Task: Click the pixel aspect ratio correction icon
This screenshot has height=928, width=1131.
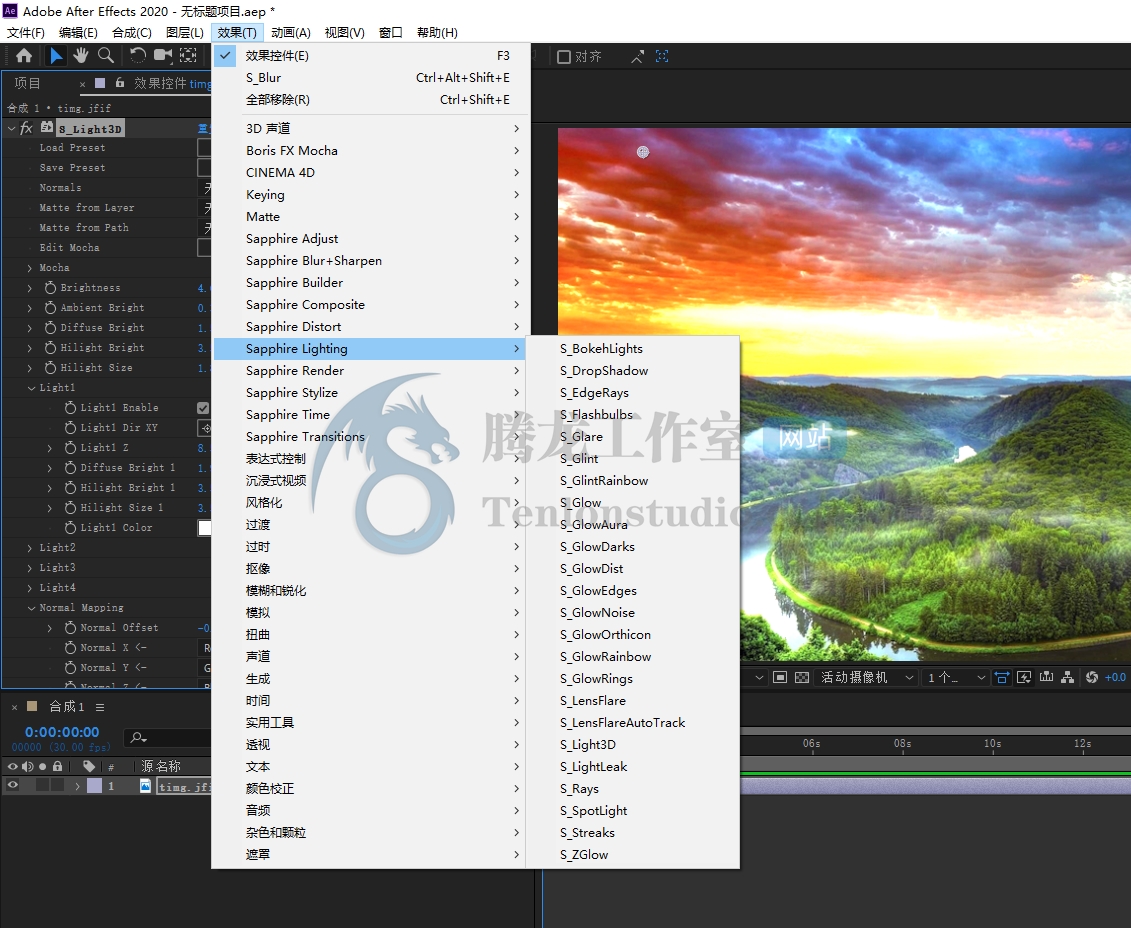Action: 1002,677
